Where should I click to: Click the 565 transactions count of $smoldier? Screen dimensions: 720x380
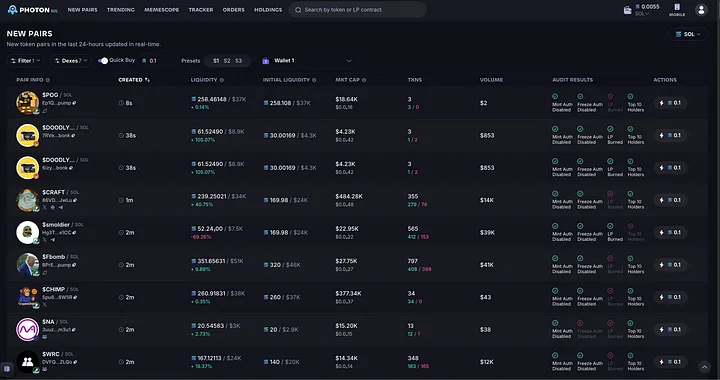click(413, 229)
